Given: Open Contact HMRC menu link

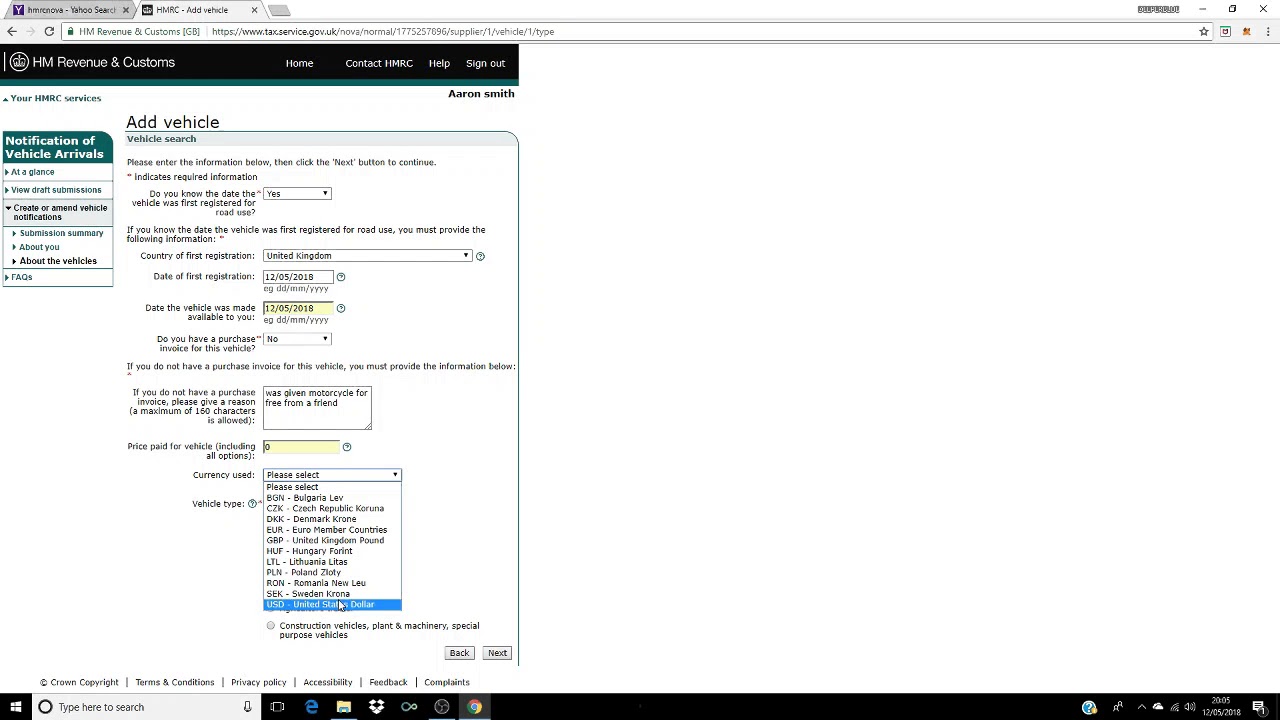Looking at the screenshot, I should point(379,63).
